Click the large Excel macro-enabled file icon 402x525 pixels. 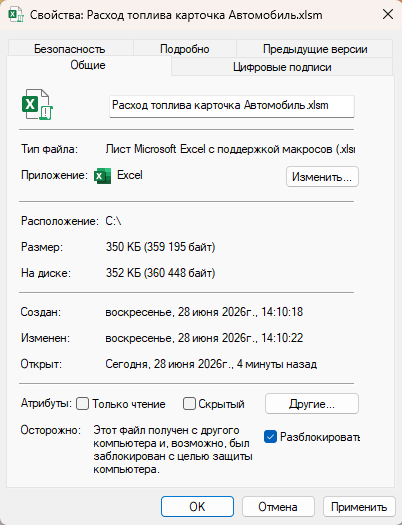click(37, 104)
